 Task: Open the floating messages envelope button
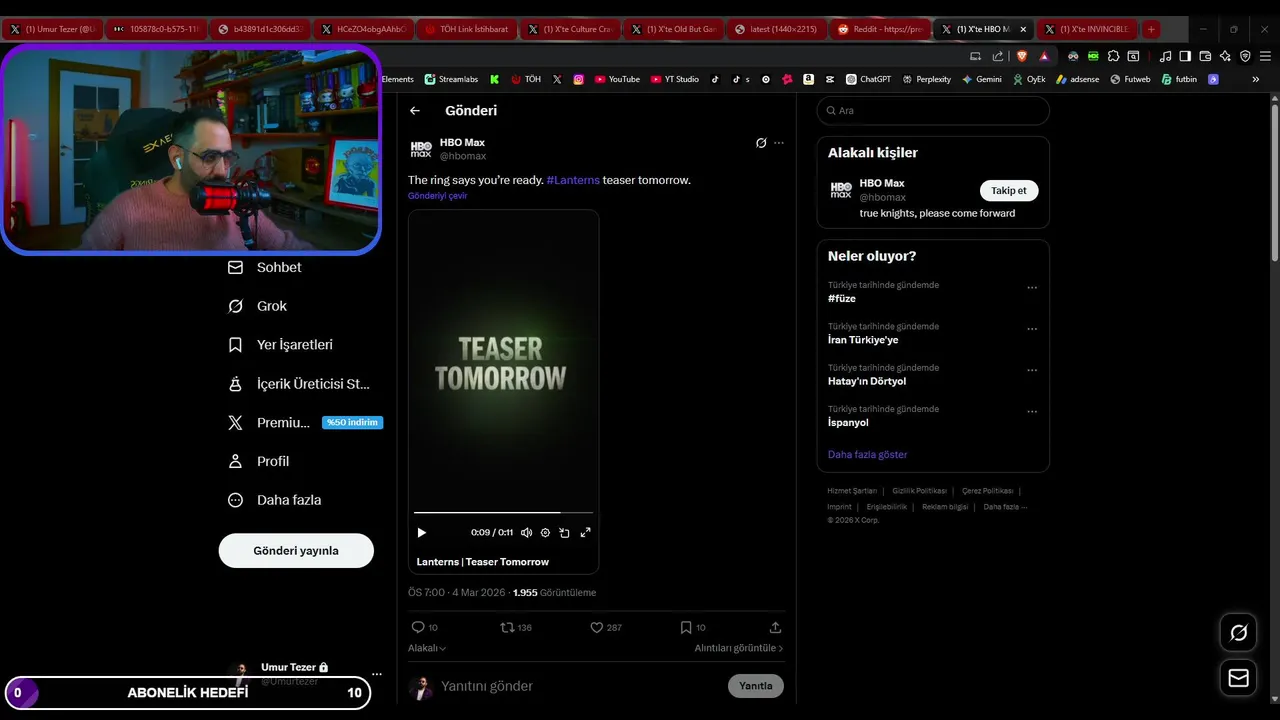pyautogui.click(x=1239, y=678)
